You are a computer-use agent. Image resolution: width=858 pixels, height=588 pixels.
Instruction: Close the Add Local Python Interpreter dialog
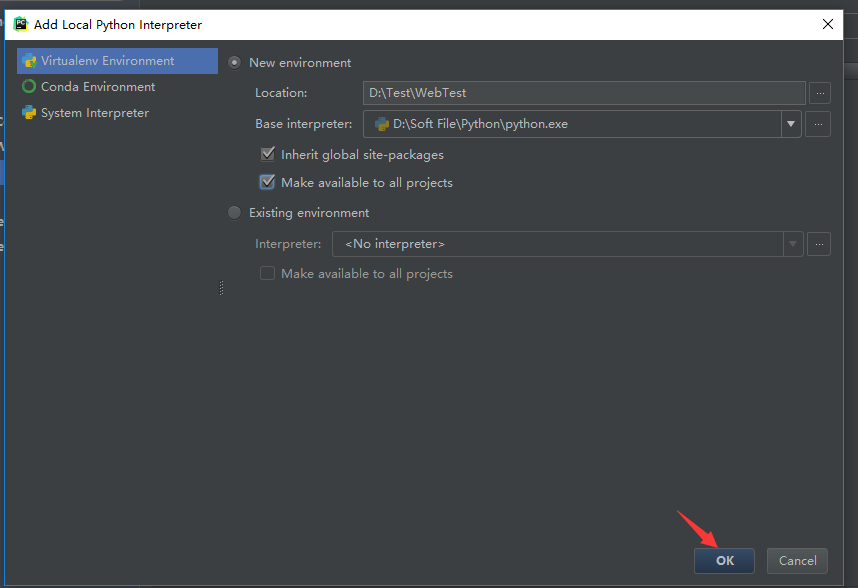[828, 24]
